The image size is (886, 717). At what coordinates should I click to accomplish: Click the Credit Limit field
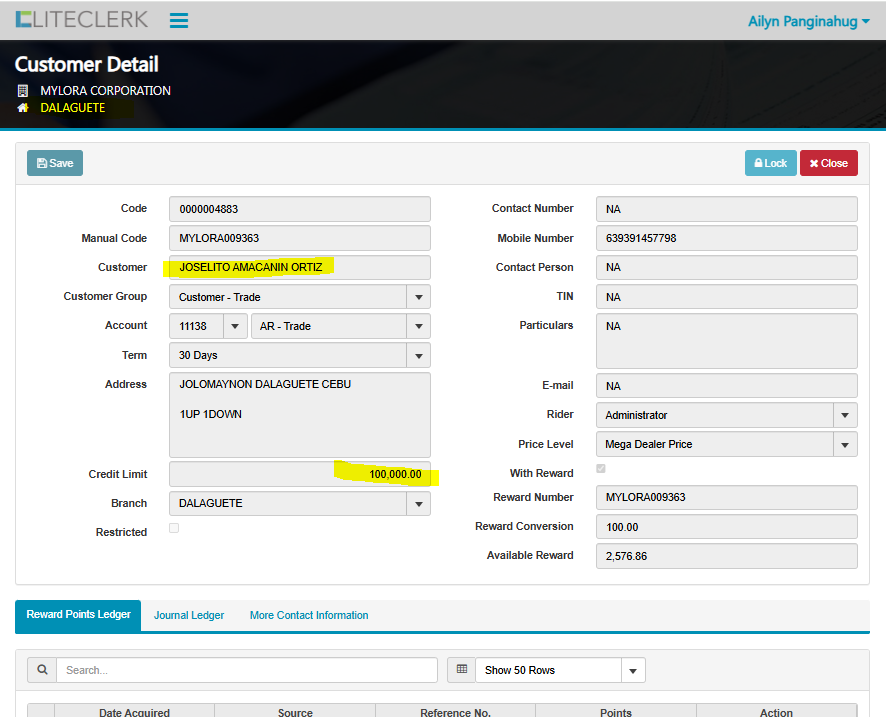coord(300,474)
